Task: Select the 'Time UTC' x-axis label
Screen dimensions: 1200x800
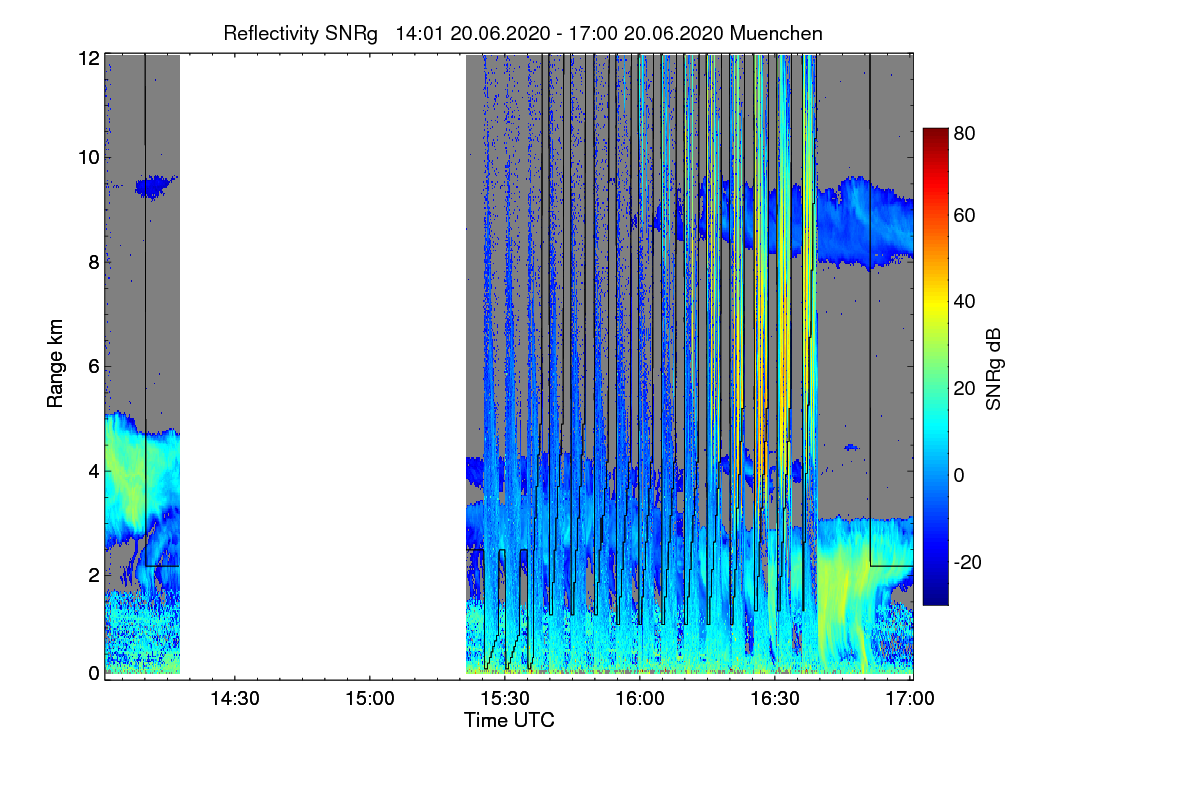Action: pos(509,720)
